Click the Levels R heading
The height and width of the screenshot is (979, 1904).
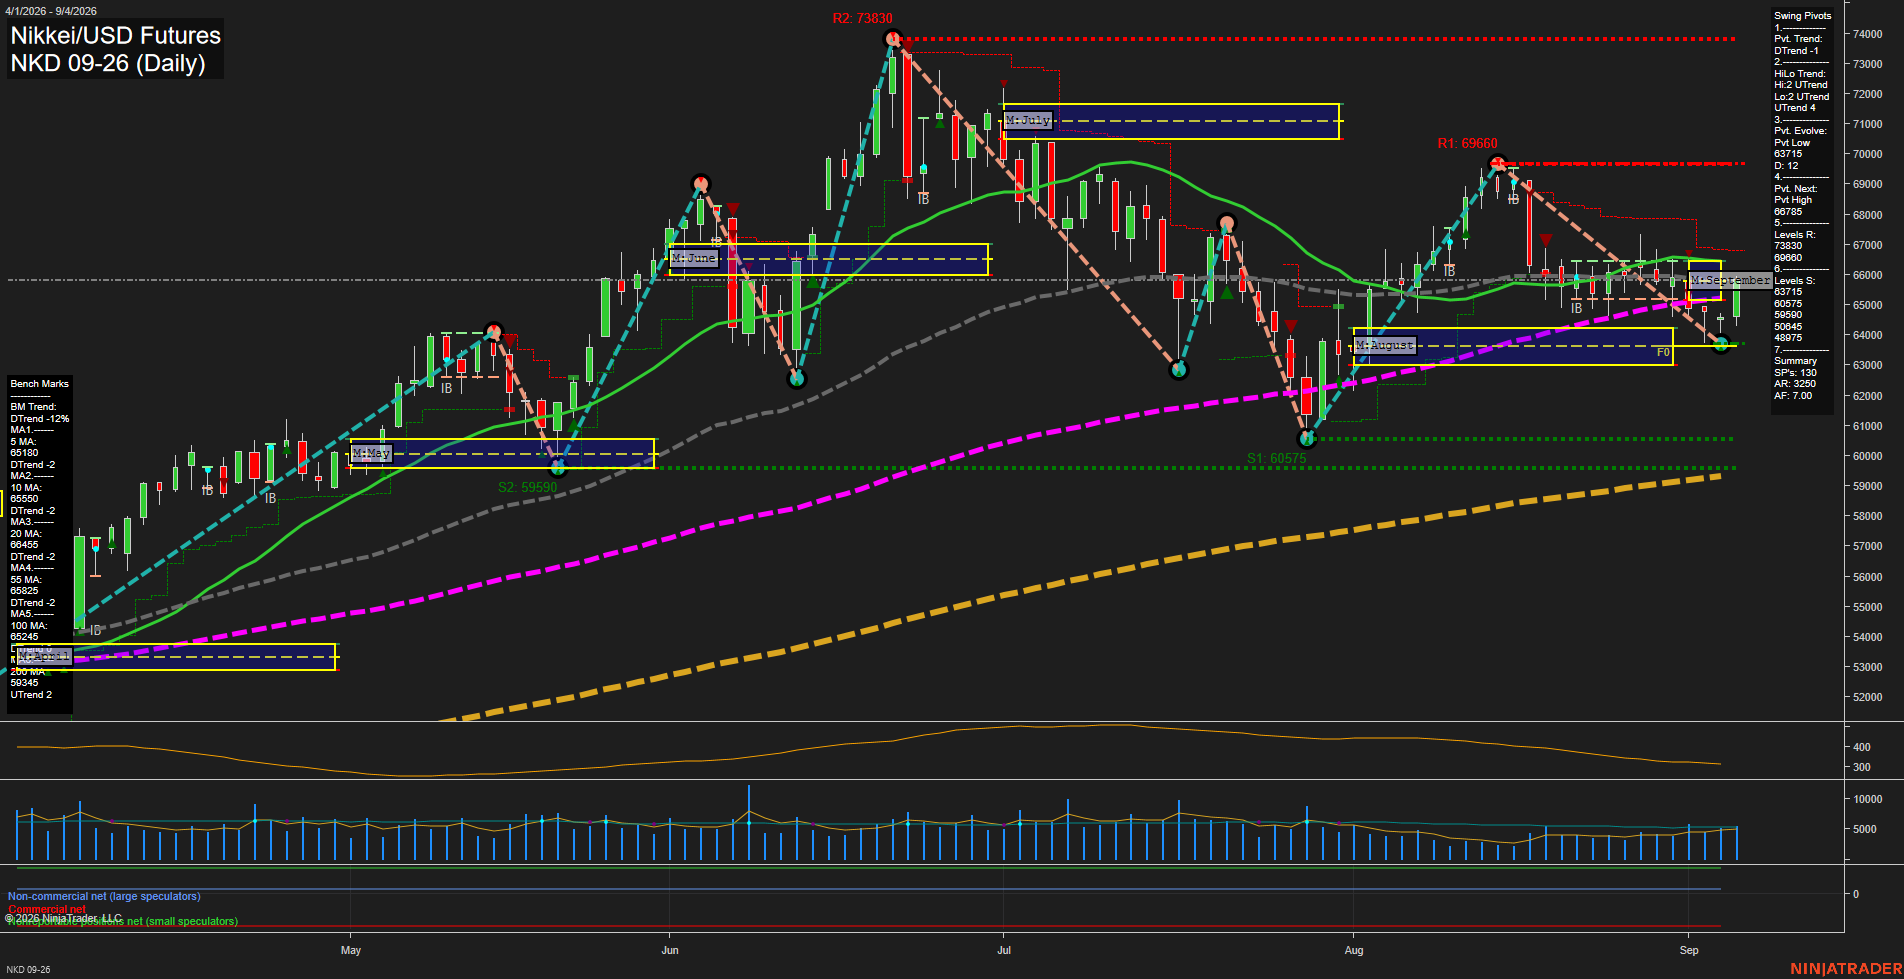(1794, 234)
